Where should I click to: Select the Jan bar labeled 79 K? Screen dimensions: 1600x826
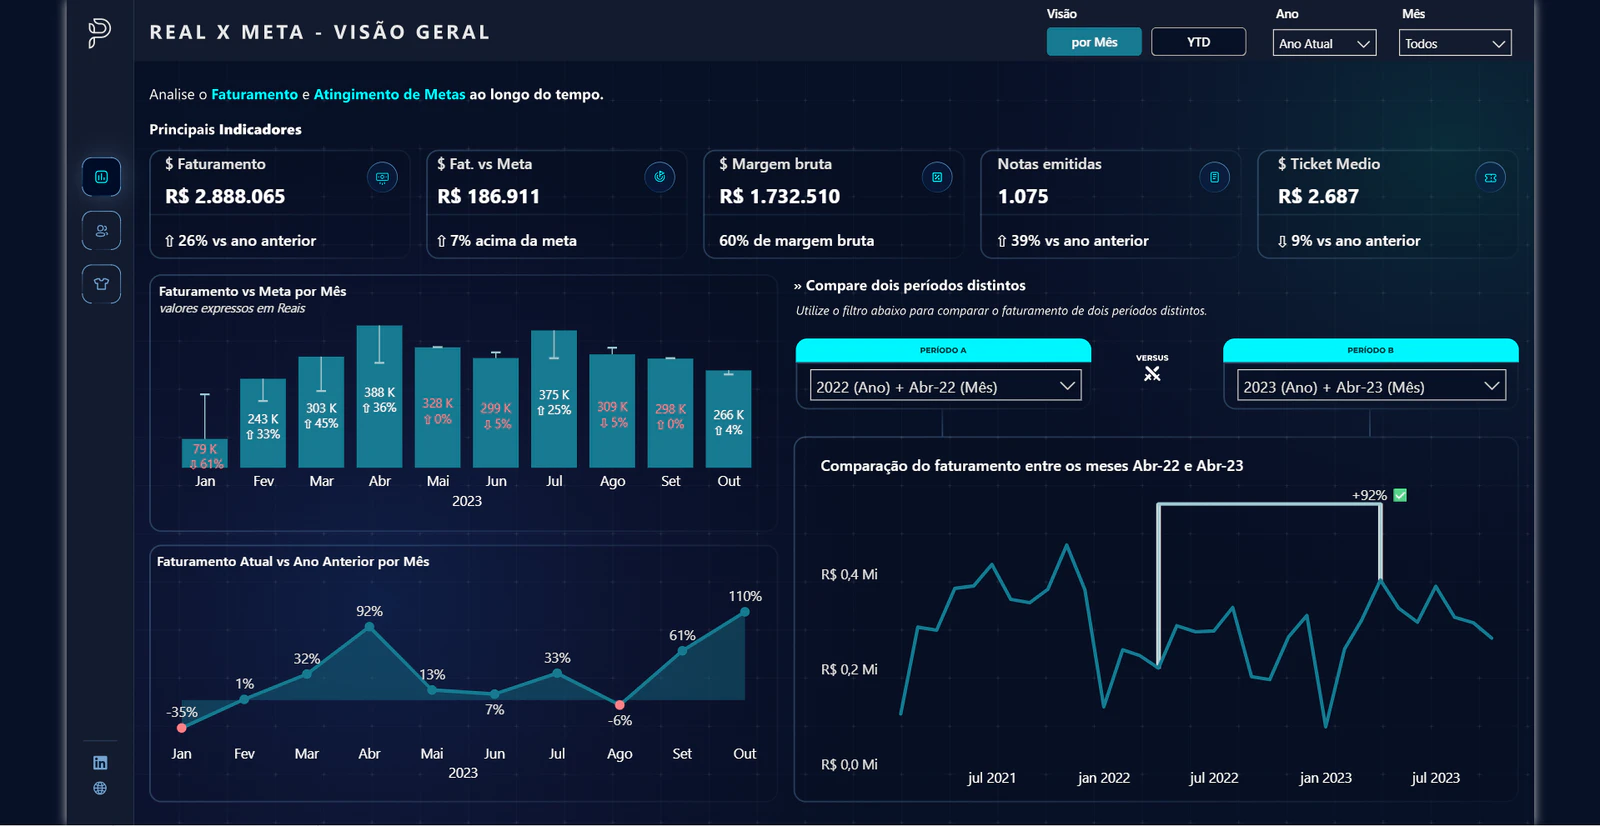205,453
